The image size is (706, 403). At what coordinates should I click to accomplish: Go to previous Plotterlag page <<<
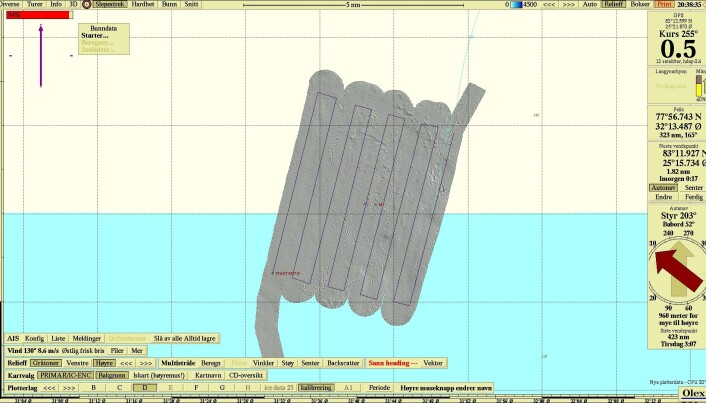point(49,388)
